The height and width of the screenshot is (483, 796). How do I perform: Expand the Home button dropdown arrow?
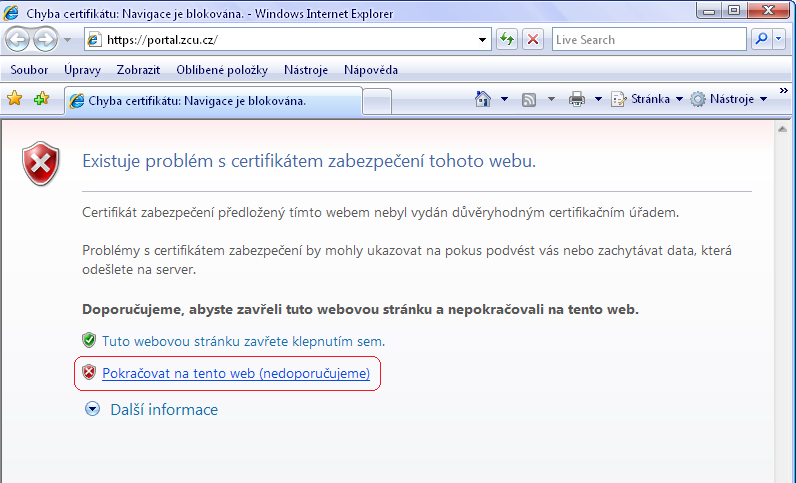[x=504, y=99]
